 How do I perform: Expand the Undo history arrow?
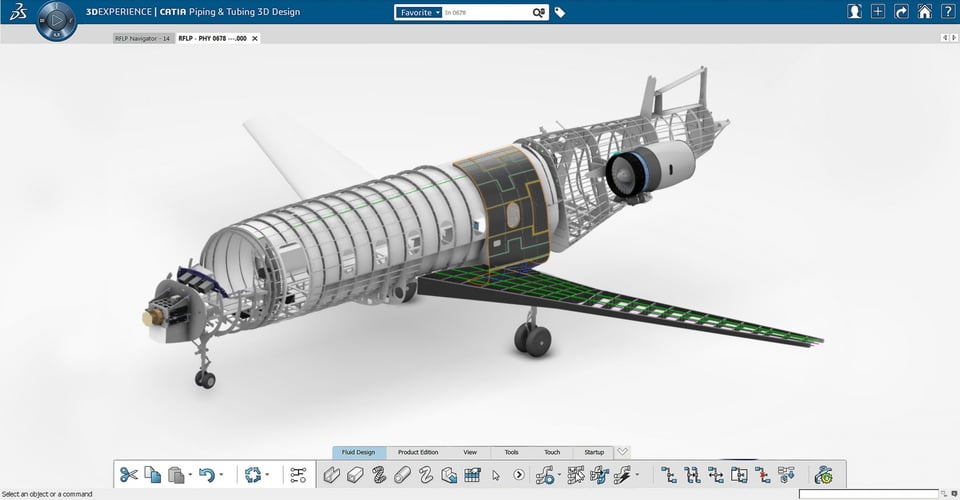point(220,475)
